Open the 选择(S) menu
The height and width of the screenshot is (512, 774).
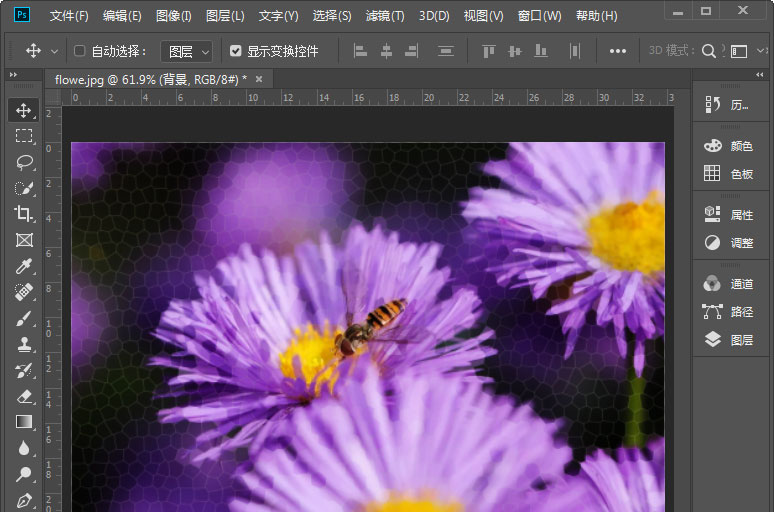[x=332, y=16]
